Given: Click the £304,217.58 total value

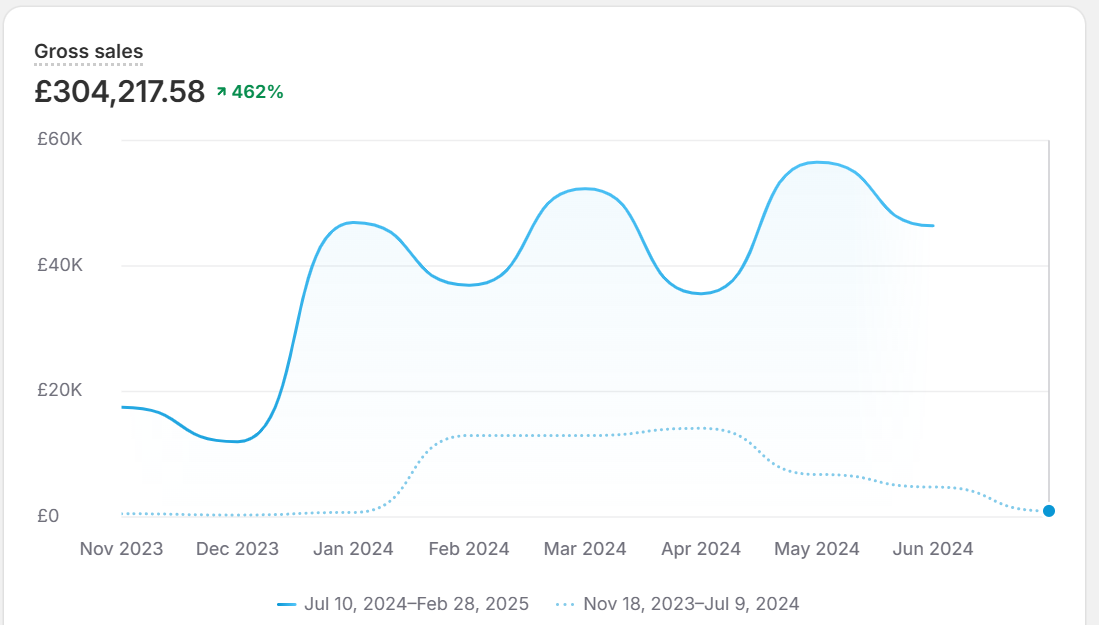Looking at the screenshot, I should pos(119,92).
